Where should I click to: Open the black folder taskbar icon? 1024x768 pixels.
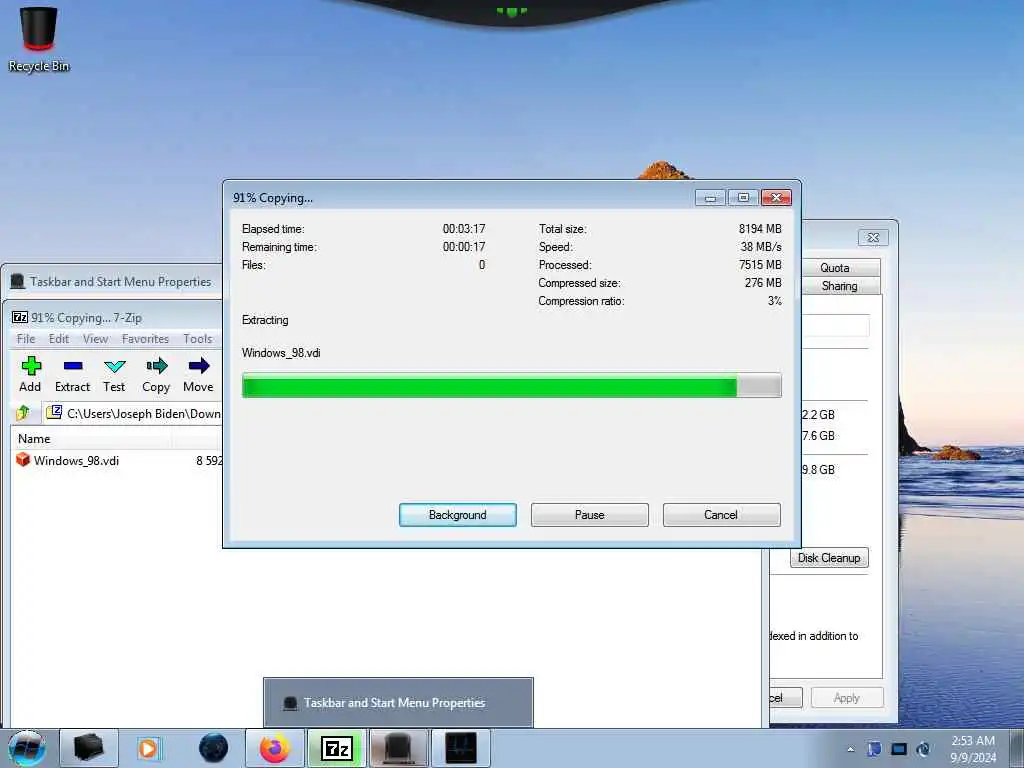point(89,748)
